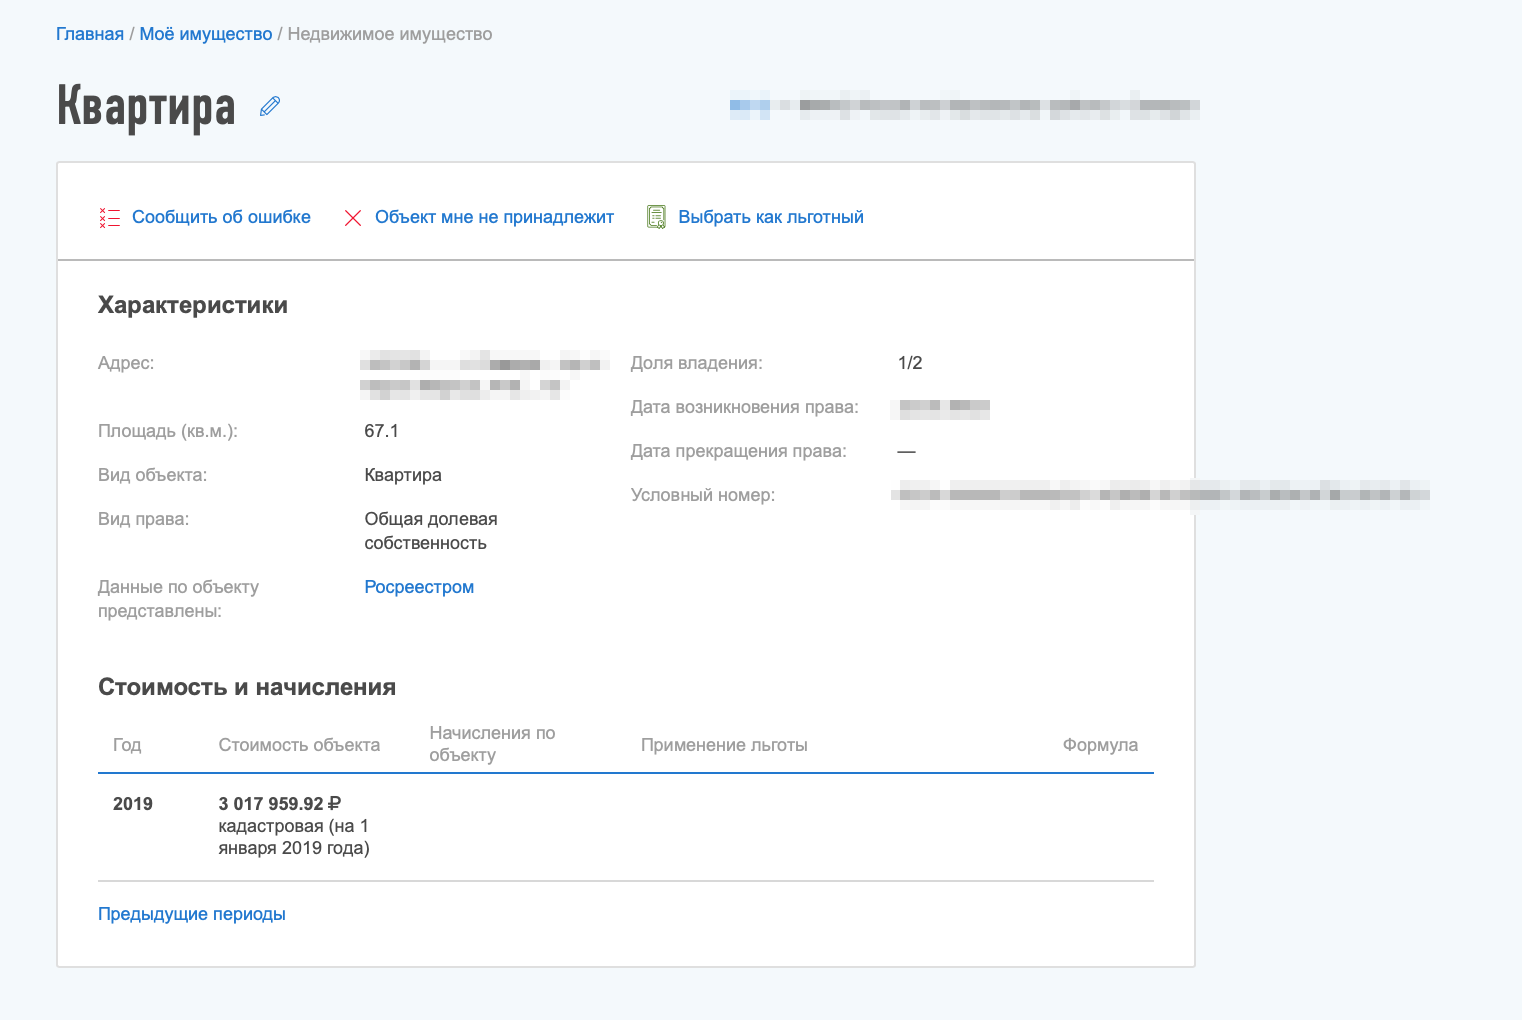Click the area value 67.1
Screen dimensions: 1522x1020
coord(381,431)
